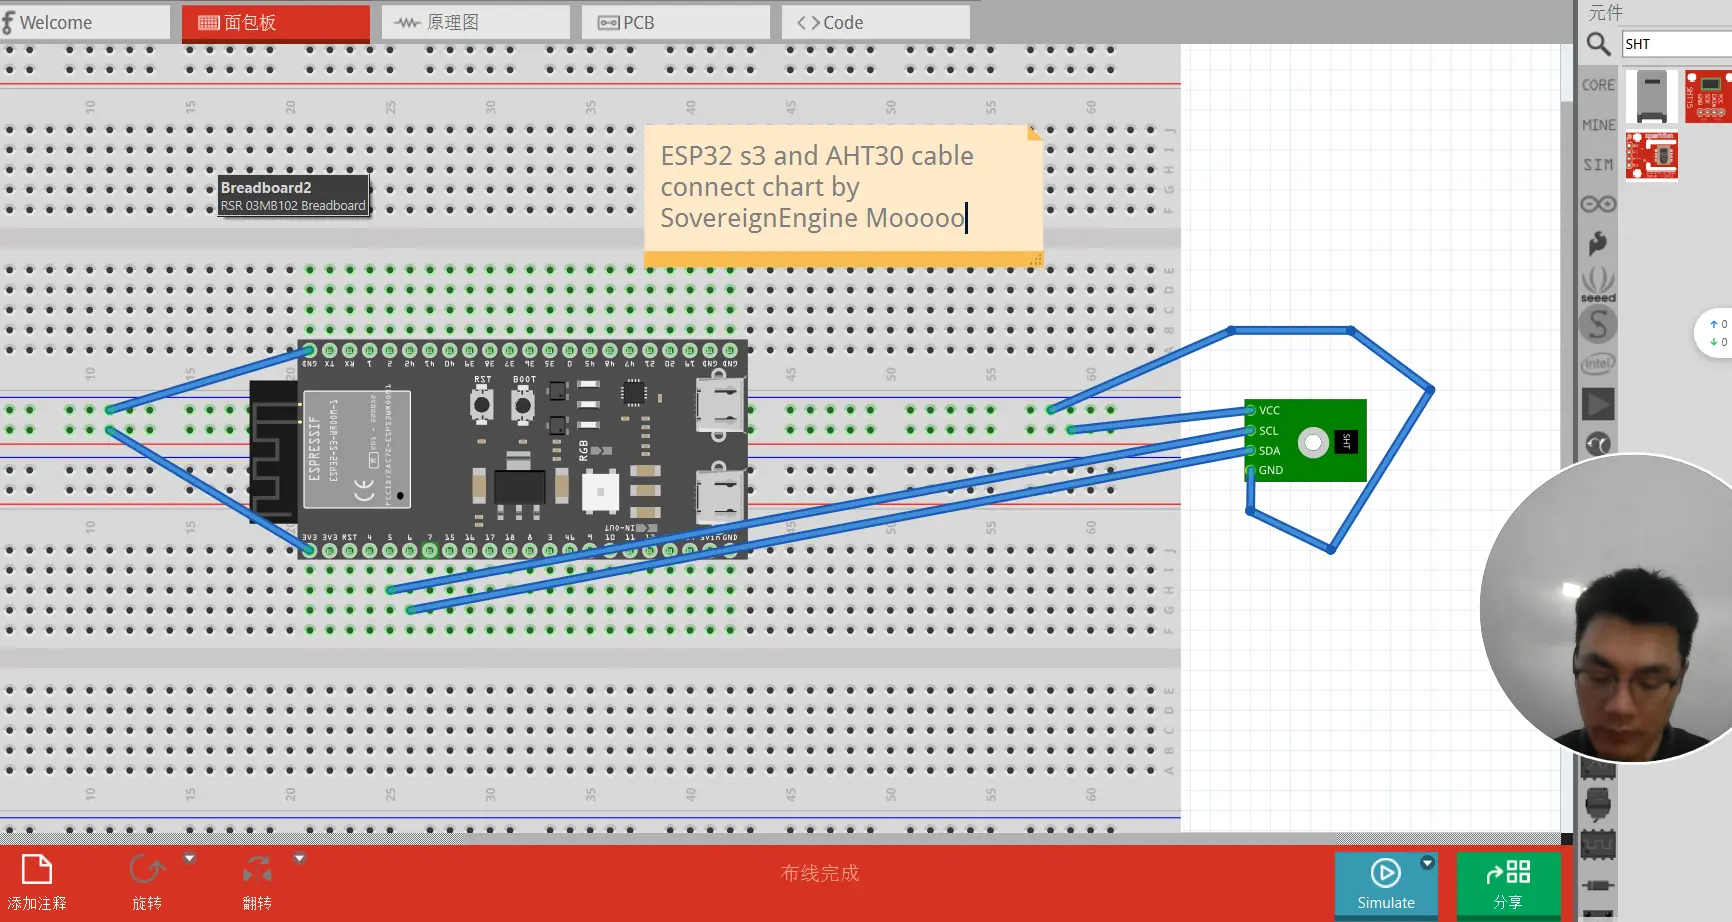This screenshot has height=922, width=1732.
Task: Click the BOOT button on the ESP32 board
Action: (522, 404)
